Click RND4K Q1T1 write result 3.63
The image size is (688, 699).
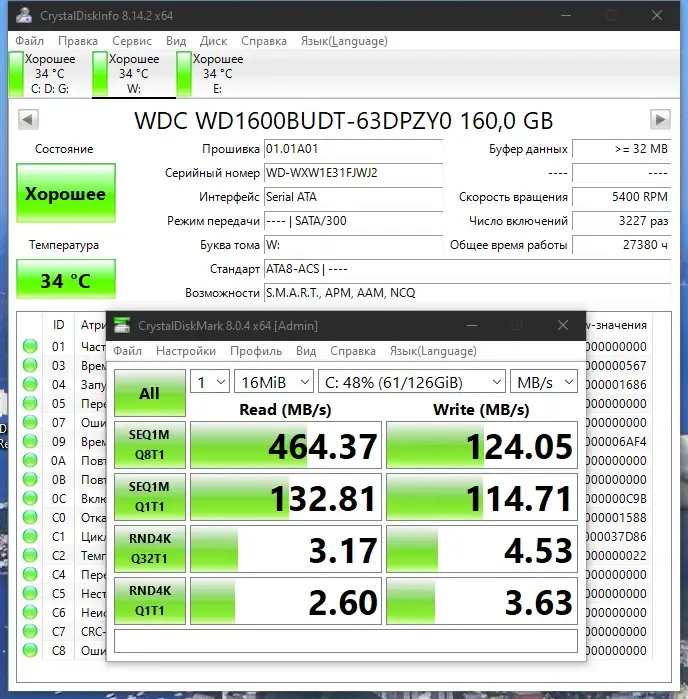click(482, 601)
